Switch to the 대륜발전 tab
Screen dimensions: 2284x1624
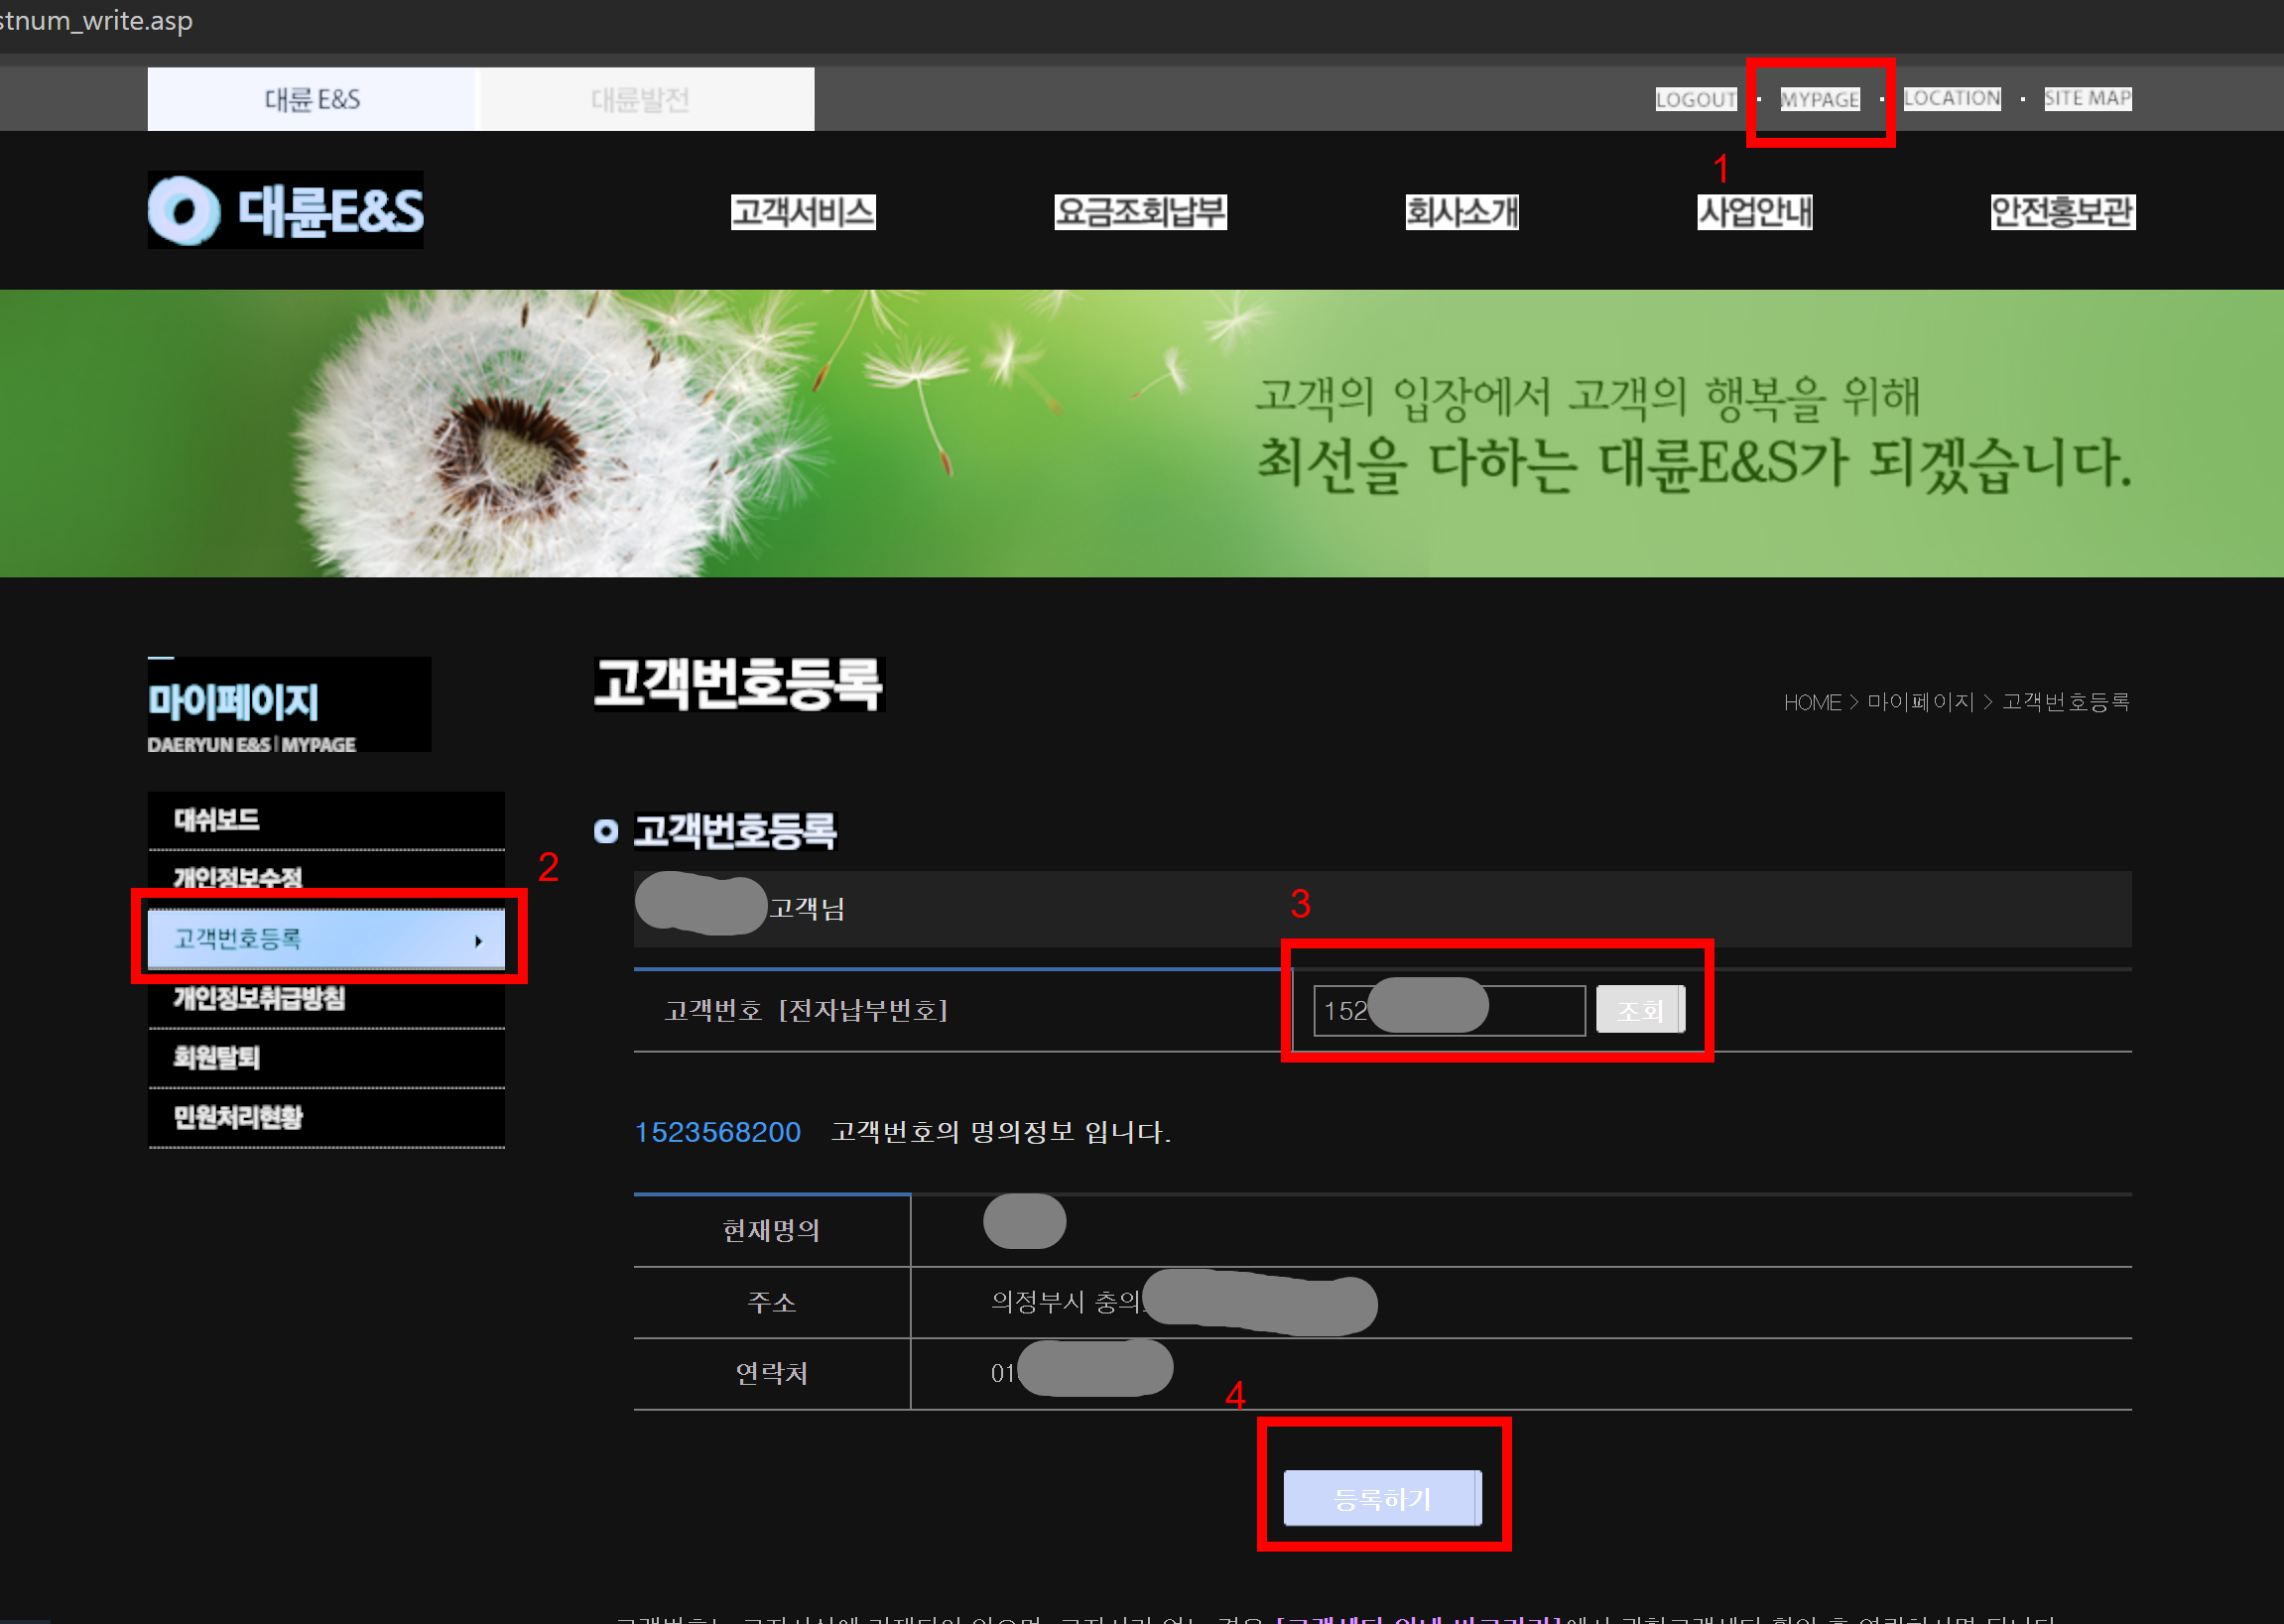641,99
